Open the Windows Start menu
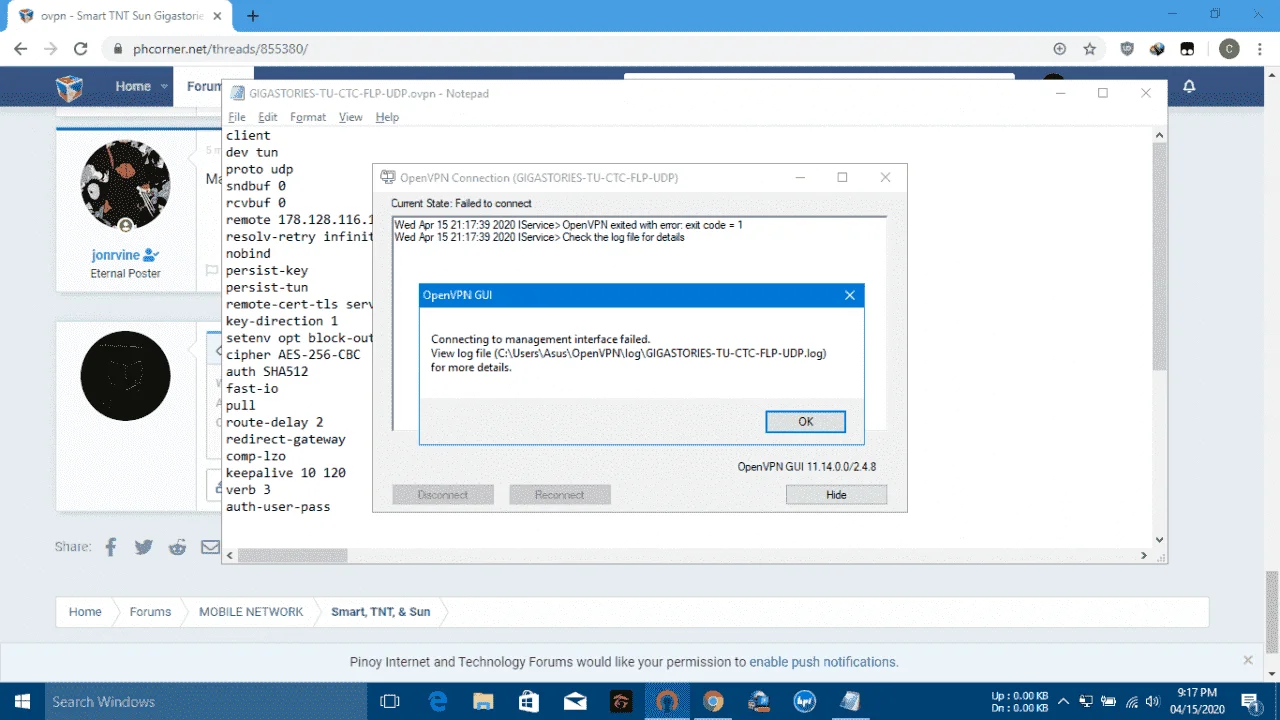Image resolution: width=1280 pixels, height=720 pixels. tap(21, 701)
